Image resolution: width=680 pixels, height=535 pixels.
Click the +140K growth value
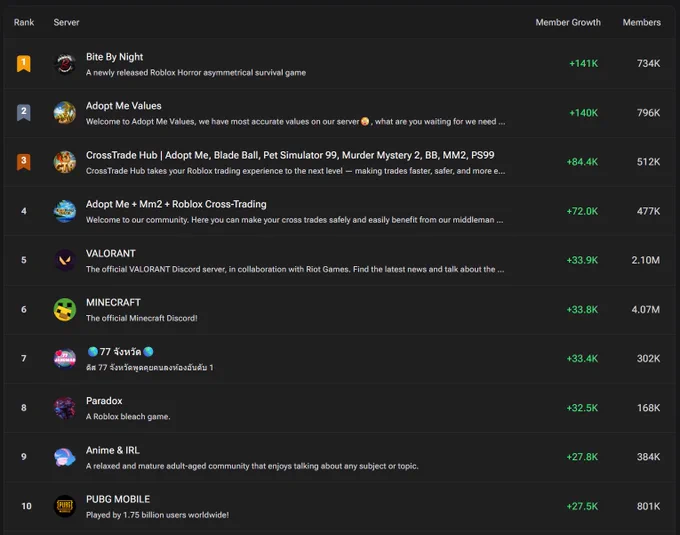583,113
